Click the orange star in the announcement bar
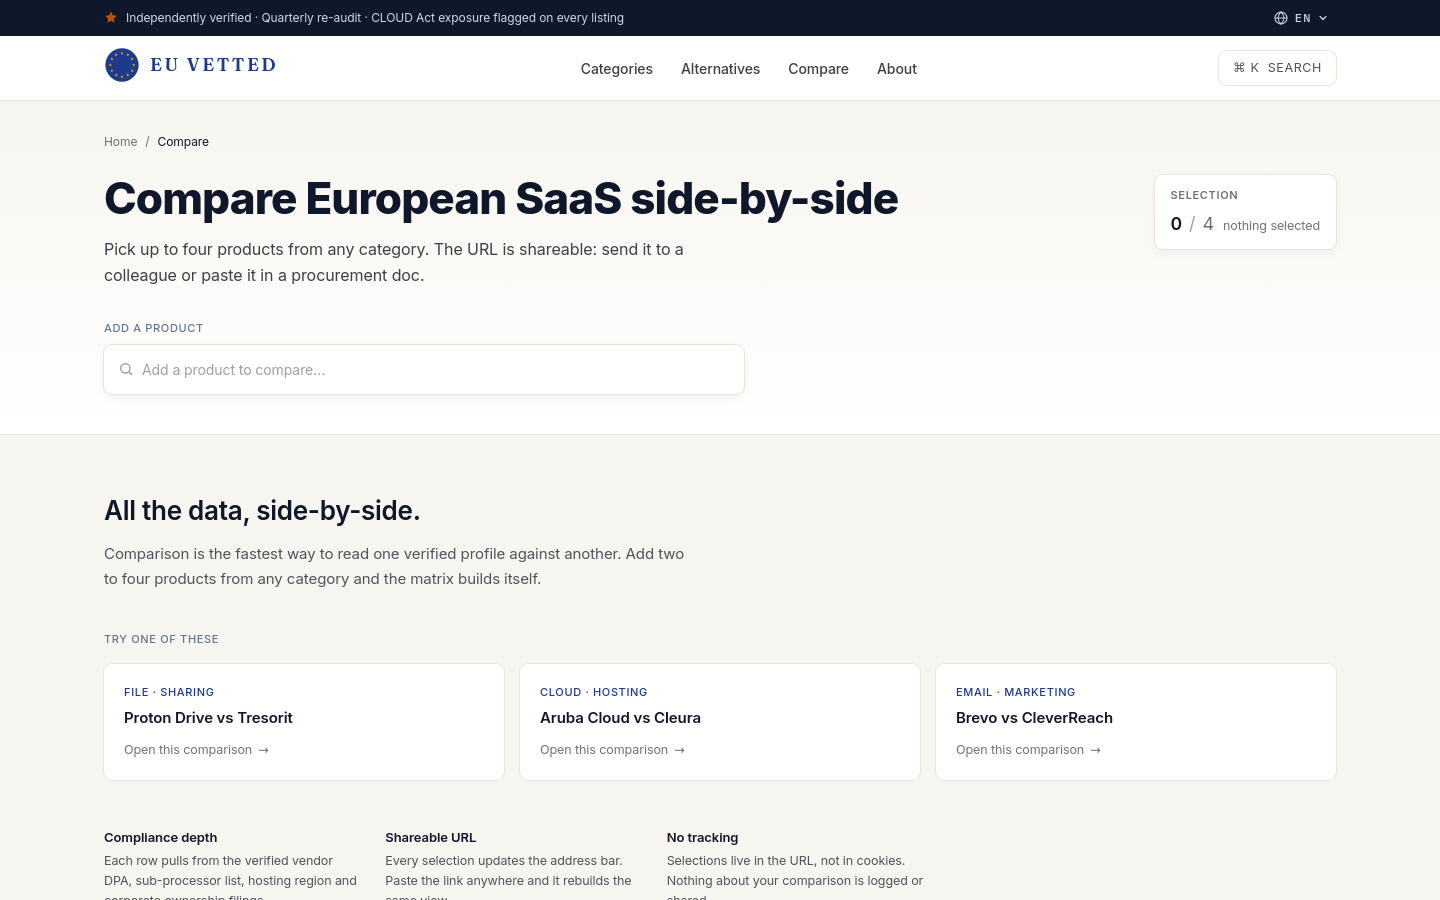This screenshot has height=900, width=1440. tap(111, 18)
